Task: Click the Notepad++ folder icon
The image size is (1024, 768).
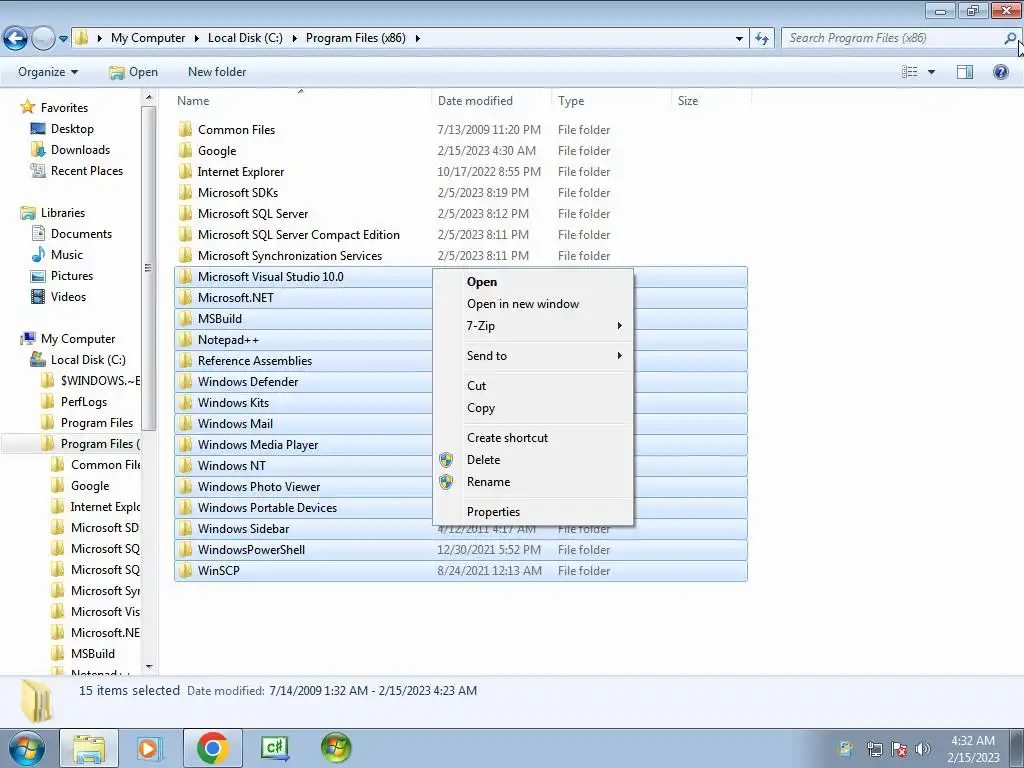Action: click(186, 340)
